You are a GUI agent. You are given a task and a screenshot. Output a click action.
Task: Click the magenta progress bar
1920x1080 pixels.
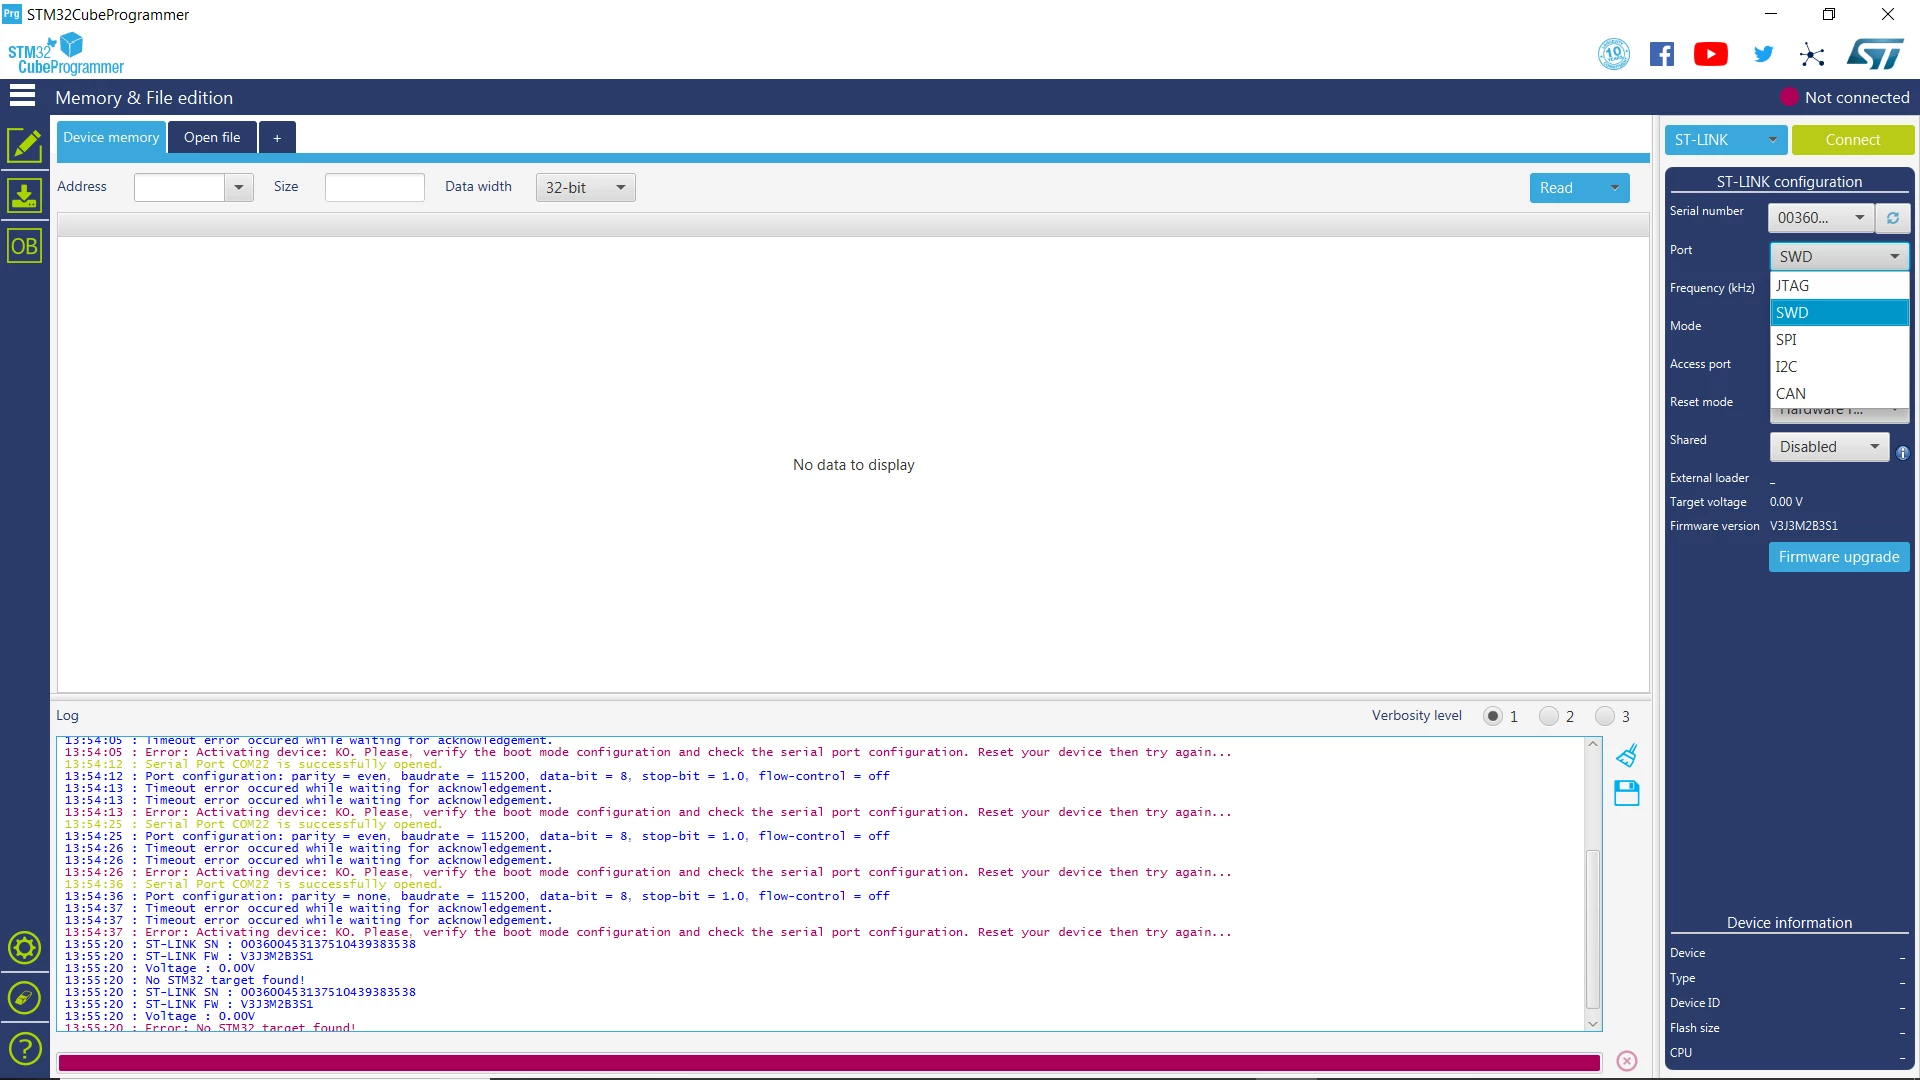[829, 1062]
